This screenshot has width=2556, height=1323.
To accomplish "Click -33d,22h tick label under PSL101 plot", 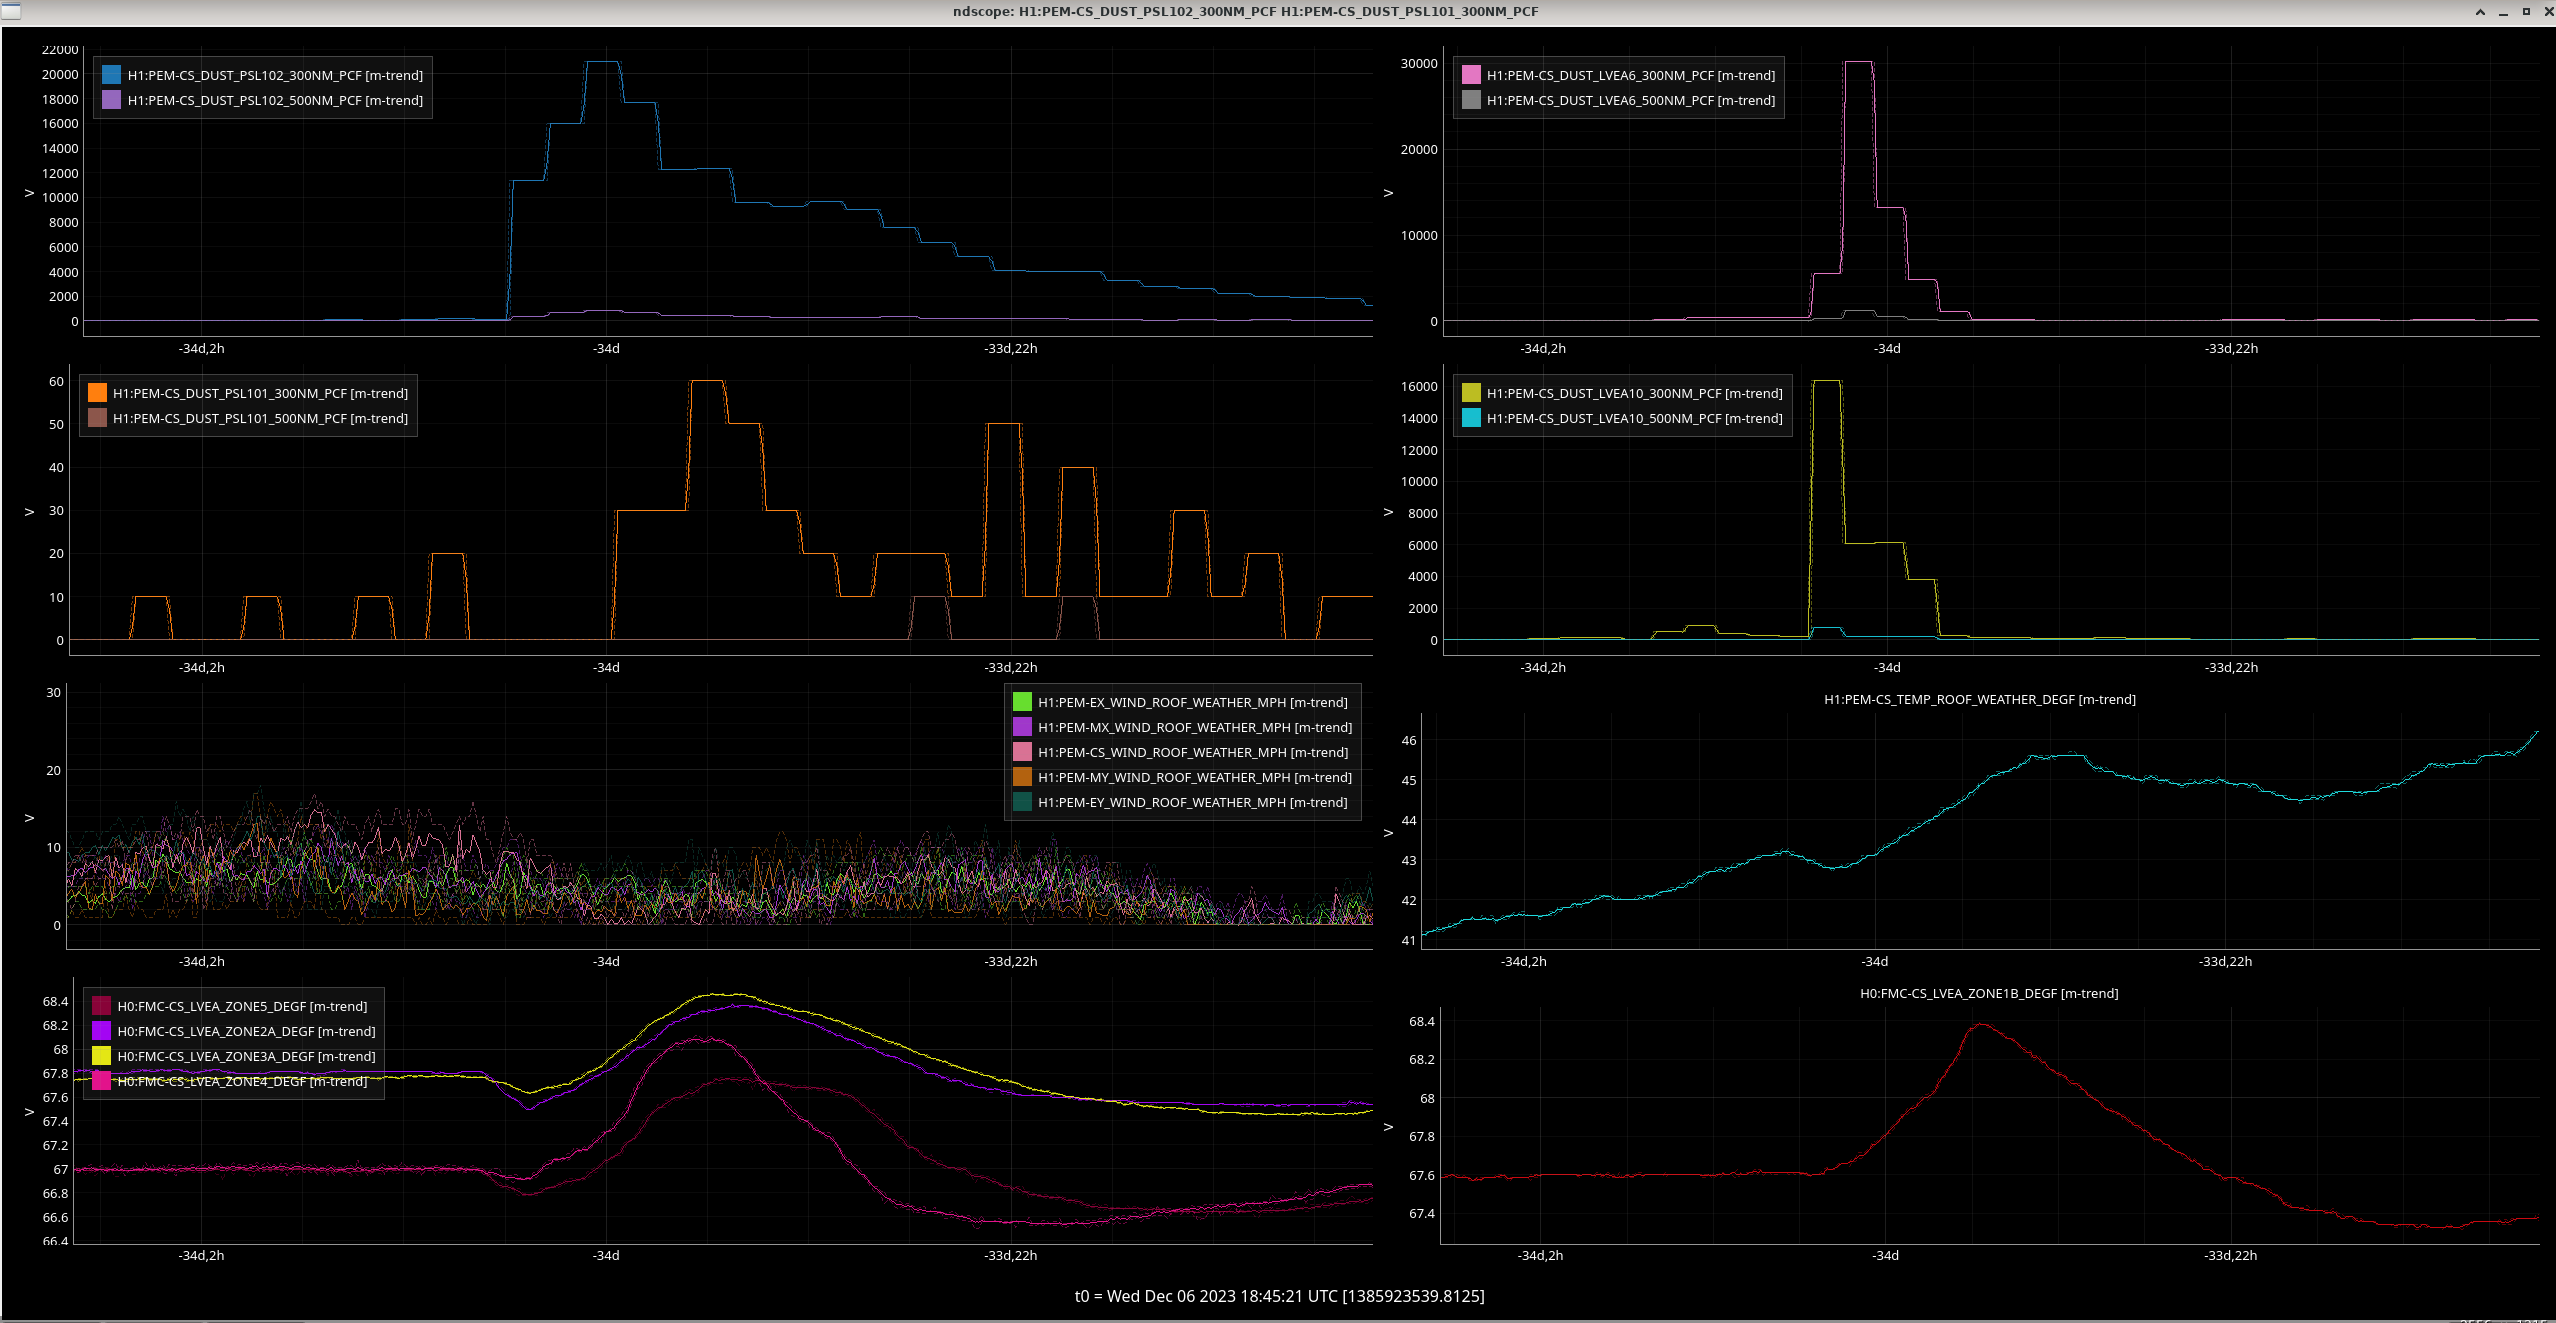I will [1011, 667].
